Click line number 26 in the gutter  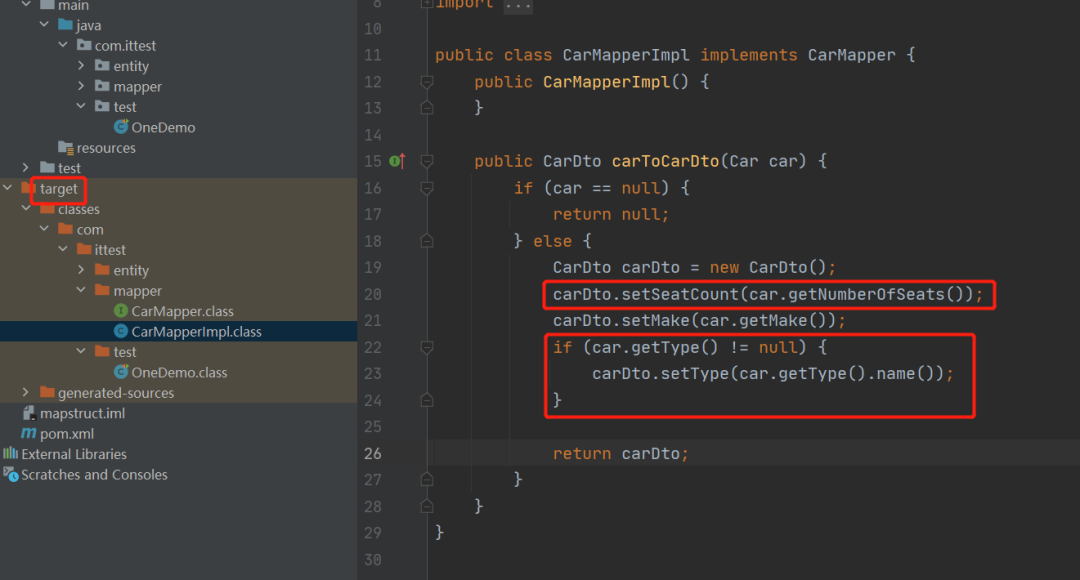point(373,453)
